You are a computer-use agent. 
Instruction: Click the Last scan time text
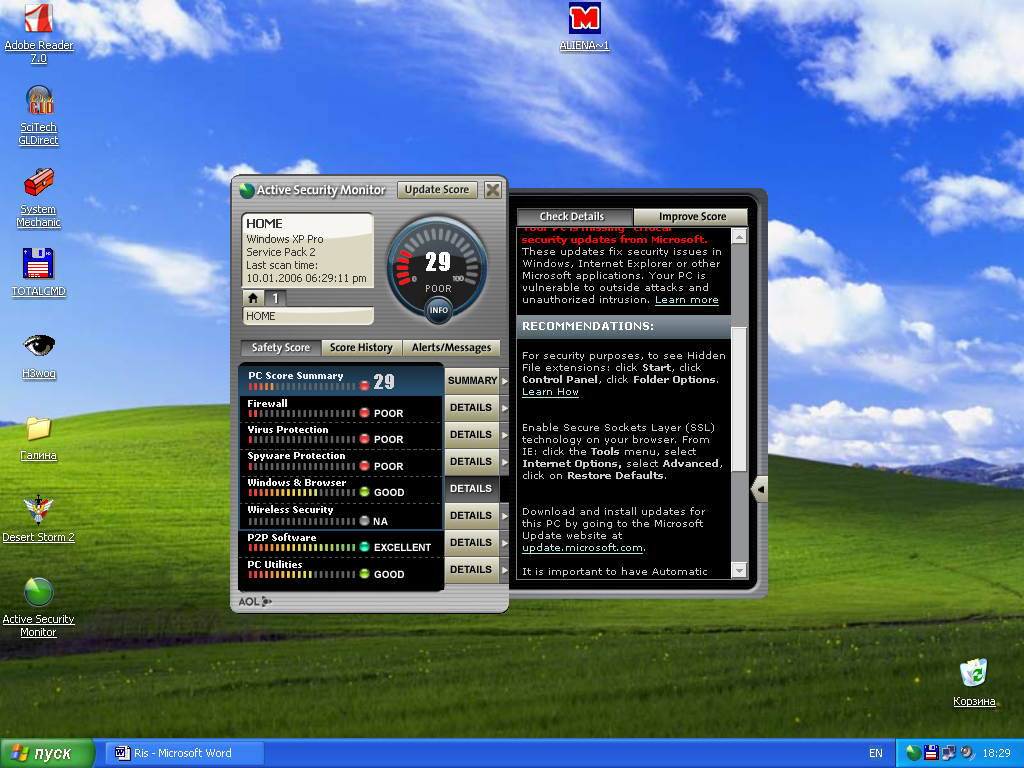pos(282,265)
